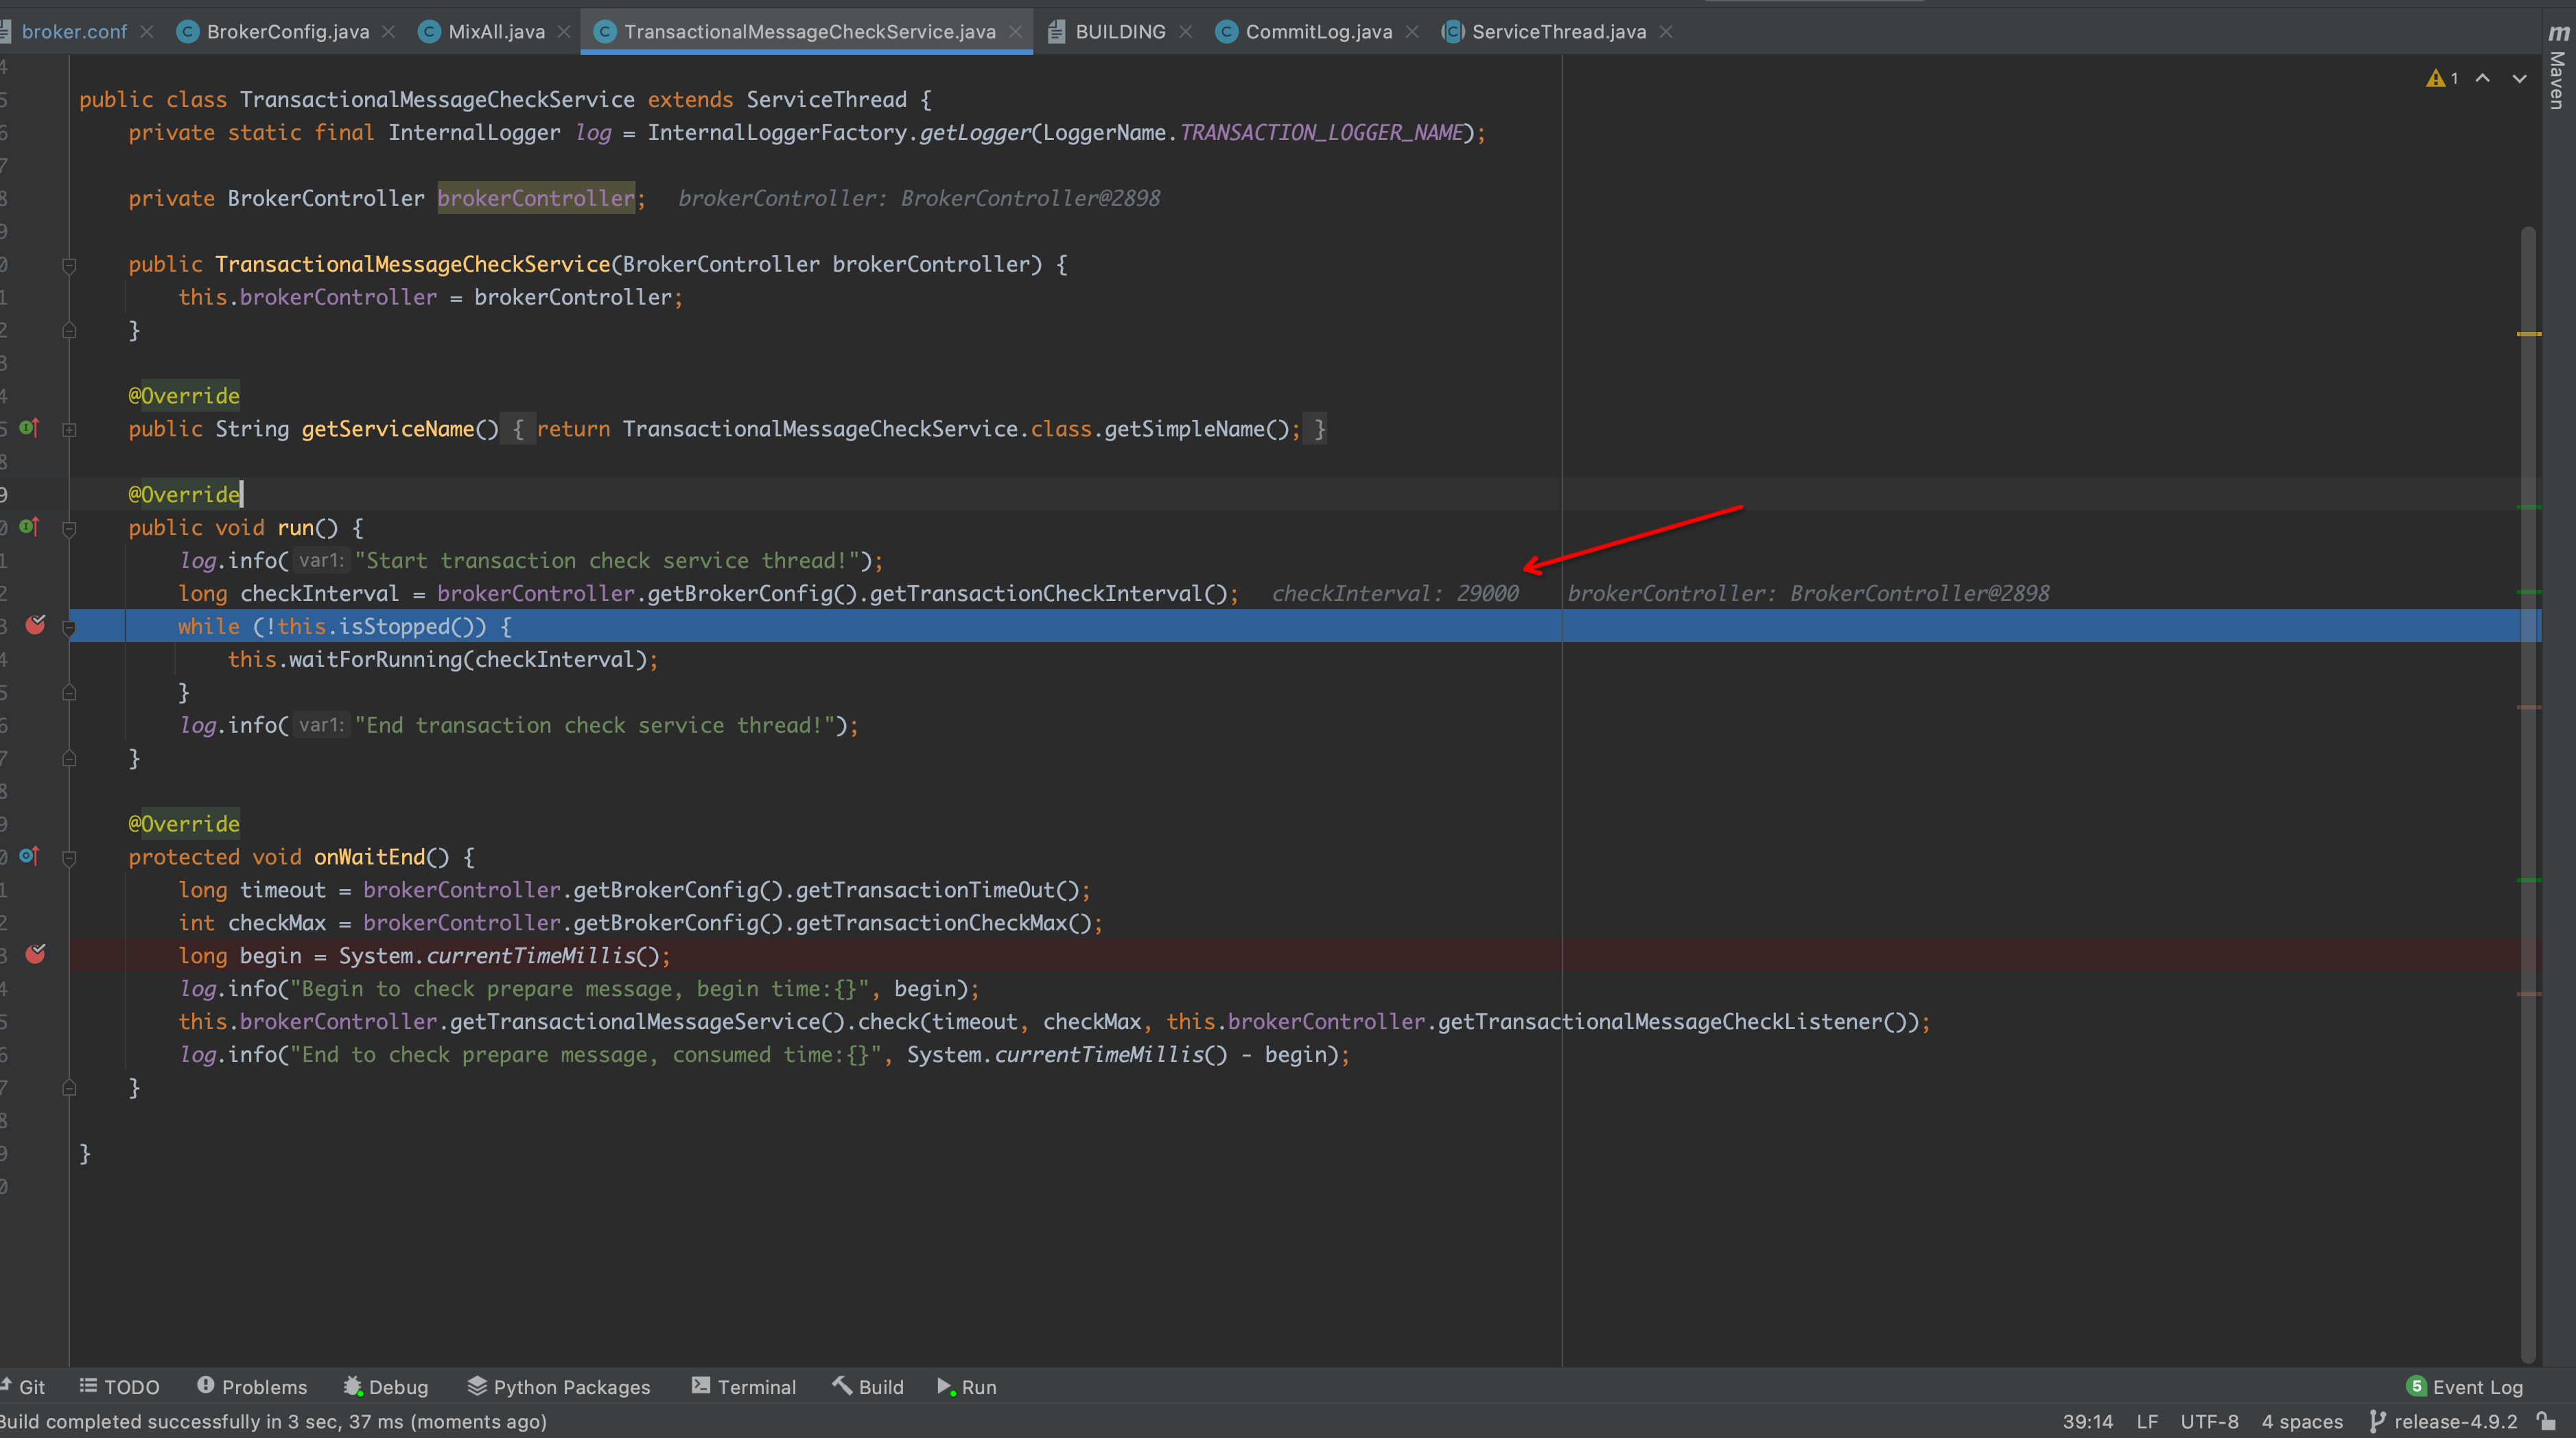Click the override gutter icon beside getServiceName()
This screenshot has width=2576, height=1438.
click(29, 427)
